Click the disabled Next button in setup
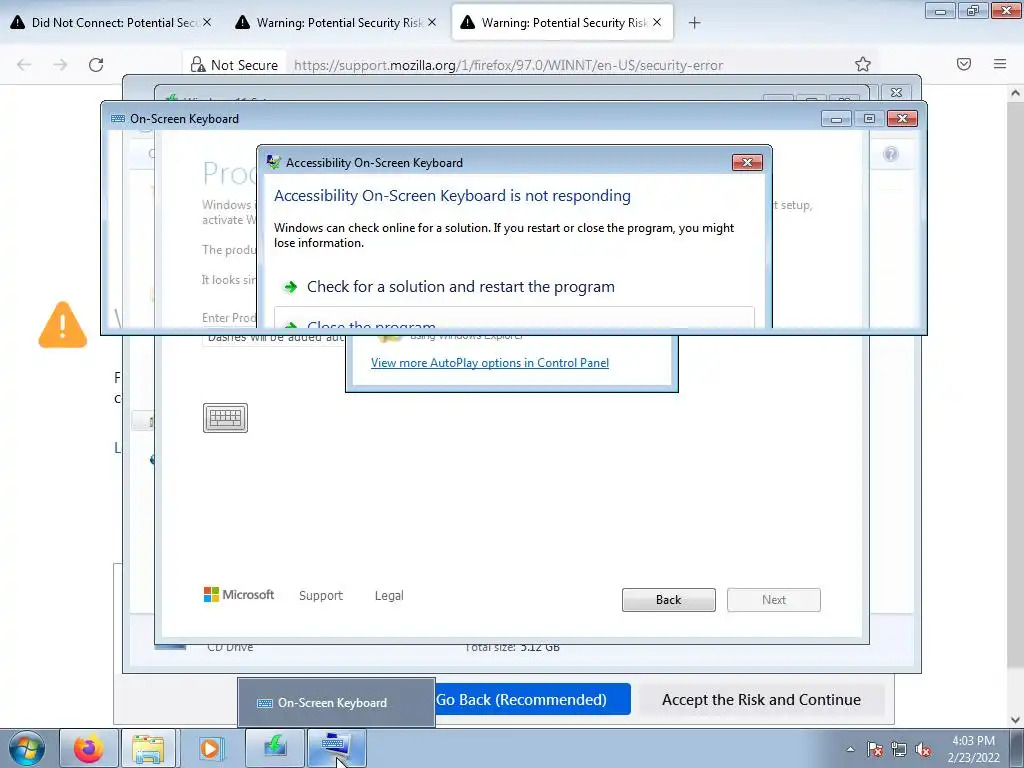The image size is (1024, 768). [774, 600]
